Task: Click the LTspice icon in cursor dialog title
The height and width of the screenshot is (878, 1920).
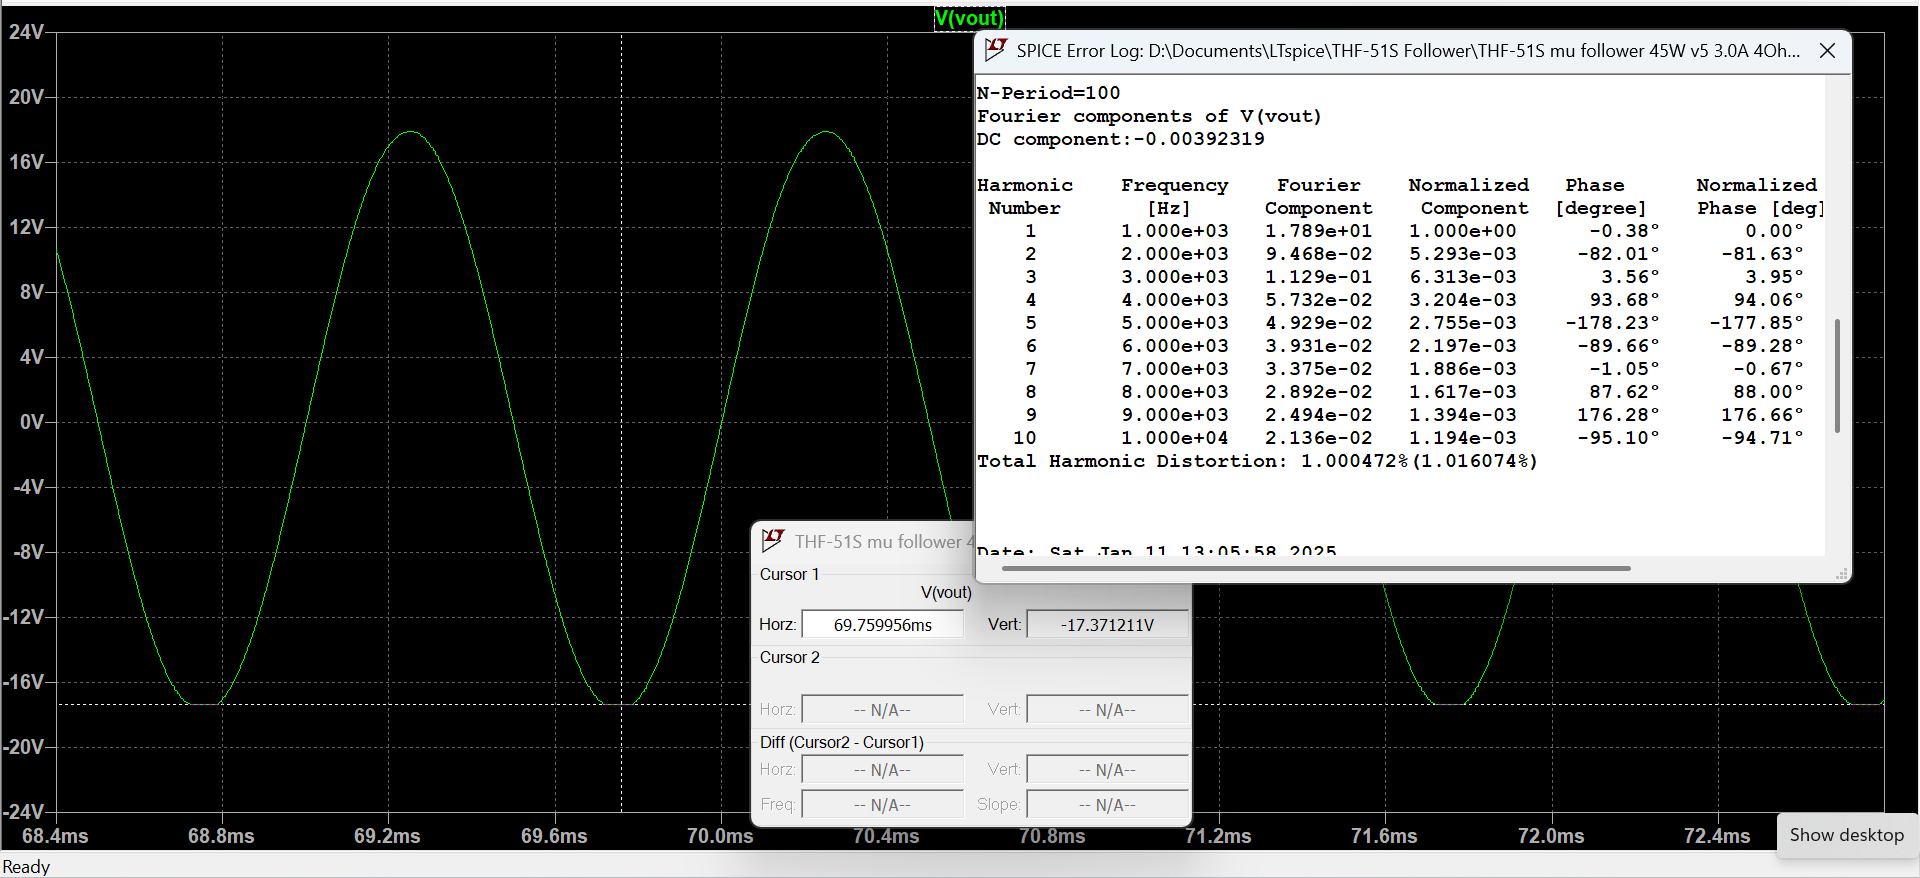Action: (x=773, y=541)
